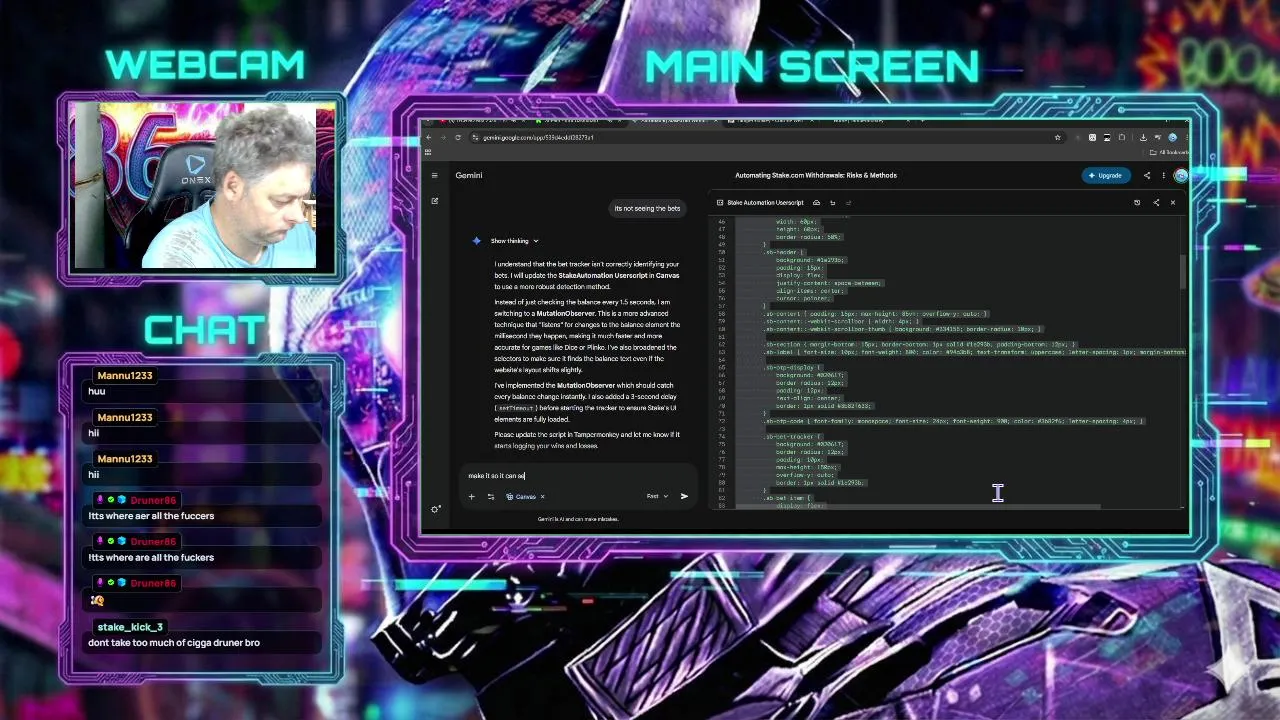Viewport: 1280px width, 720px height.
Task: Click chat username stake_kick_3
Action: point(130,627)
